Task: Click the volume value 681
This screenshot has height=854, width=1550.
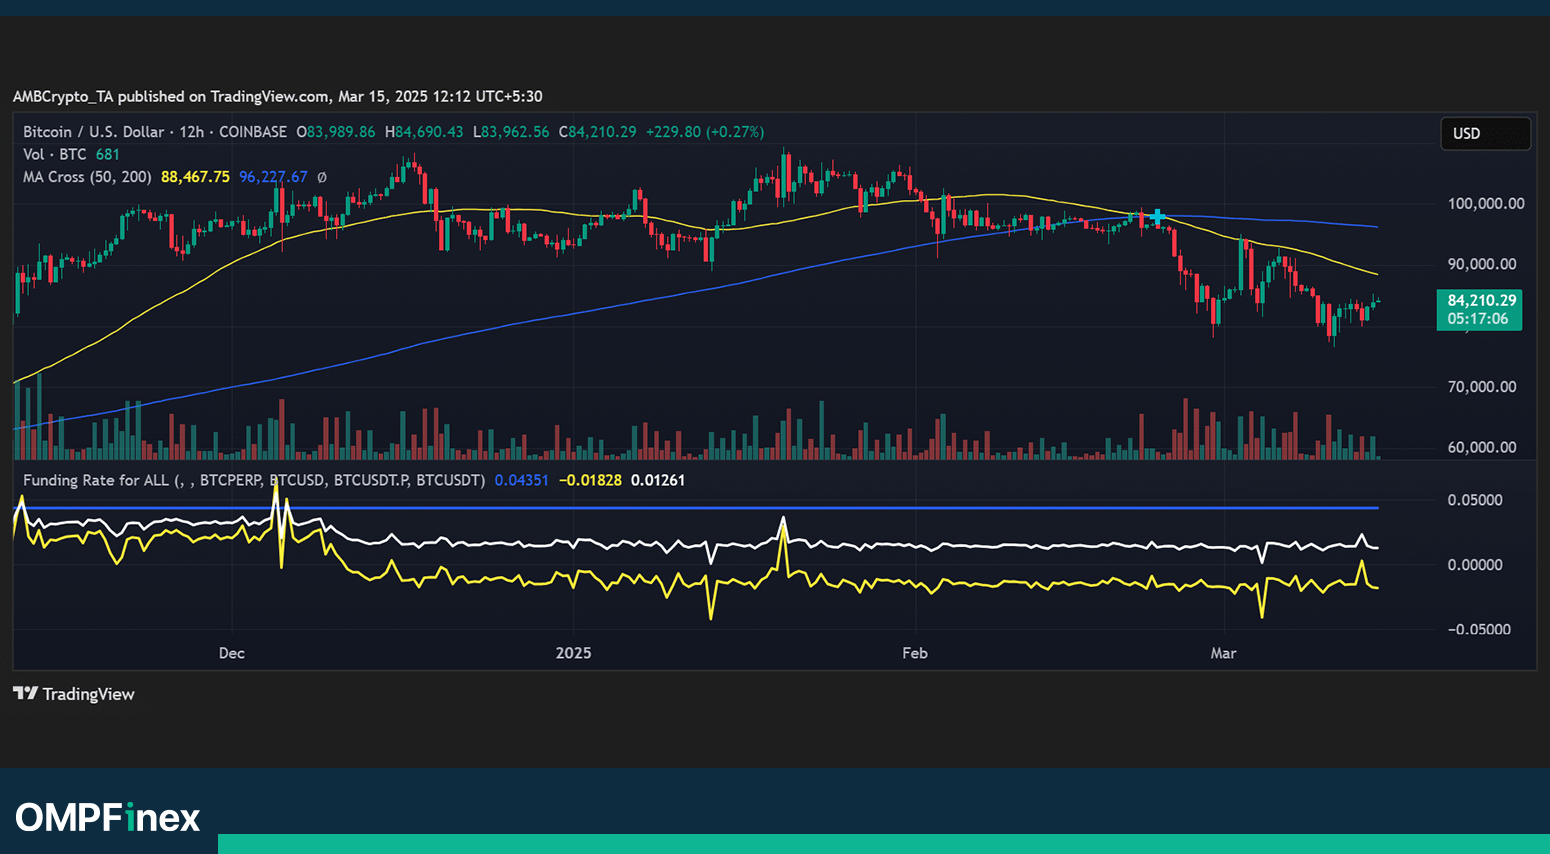Action: pyautogui.click(x=107, y=155)
